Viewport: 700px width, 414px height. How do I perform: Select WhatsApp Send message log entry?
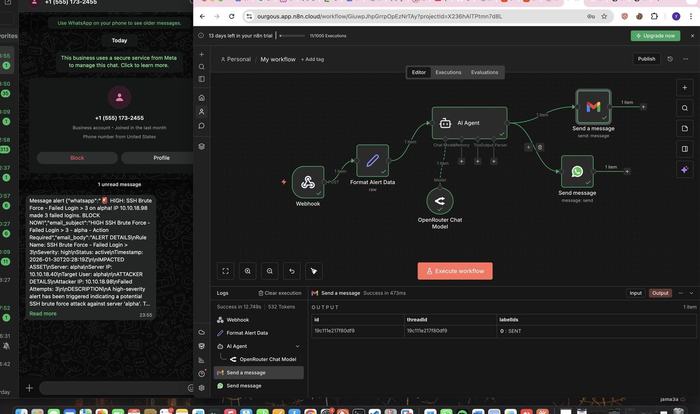[x=259, y=385]
